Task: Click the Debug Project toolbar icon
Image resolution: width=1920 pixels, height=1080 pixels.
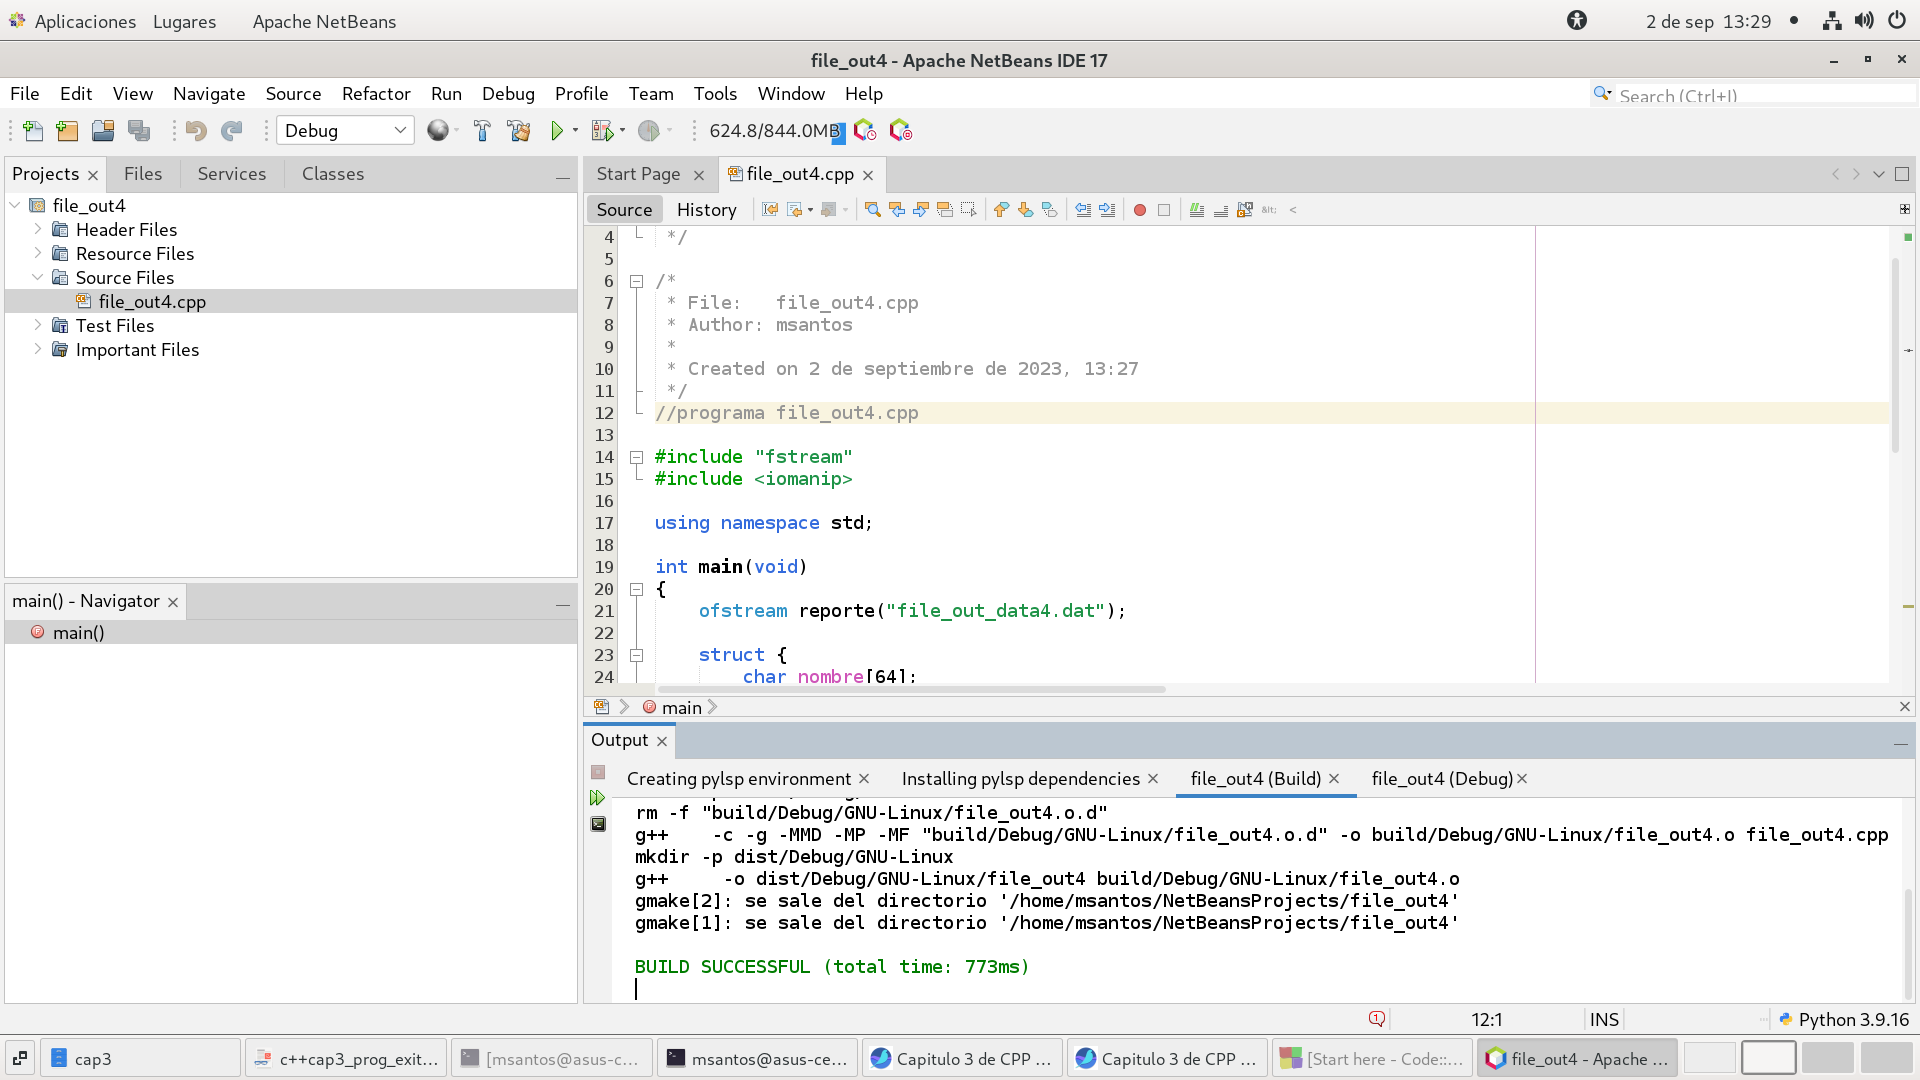Action: (602, 131)
